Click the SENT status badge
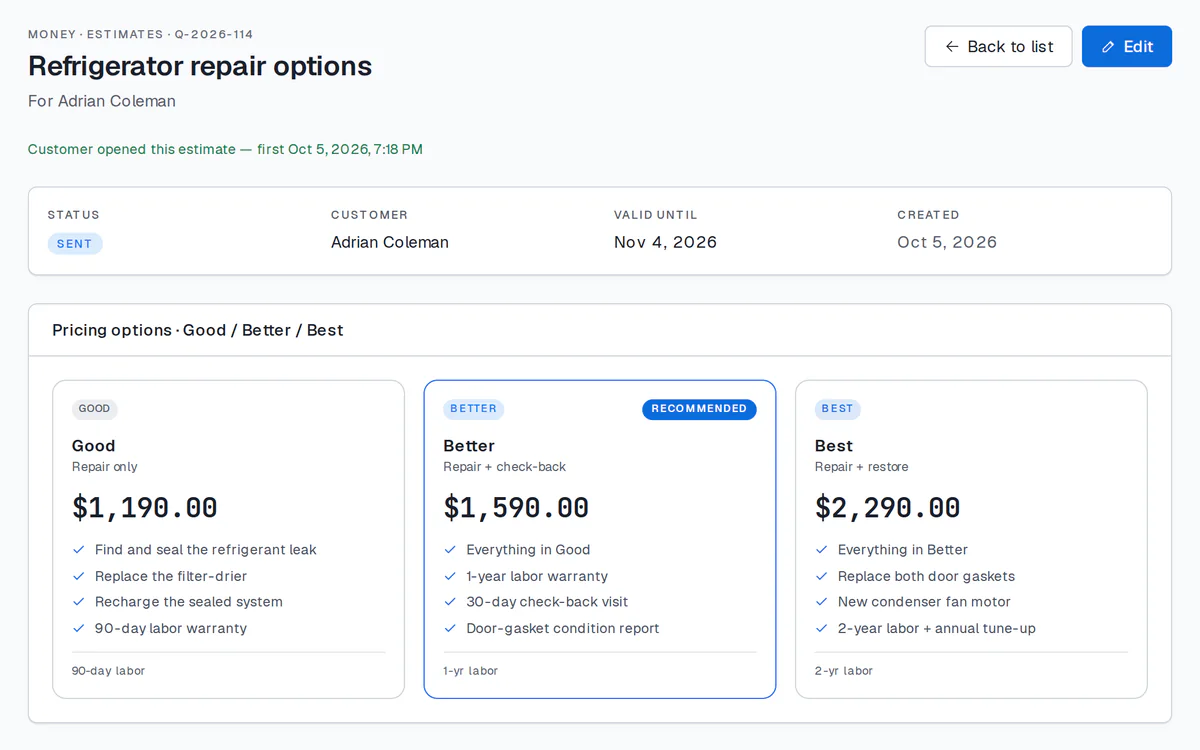The width and height of the screenshot is (1200, 750). [x=74, y=244]
